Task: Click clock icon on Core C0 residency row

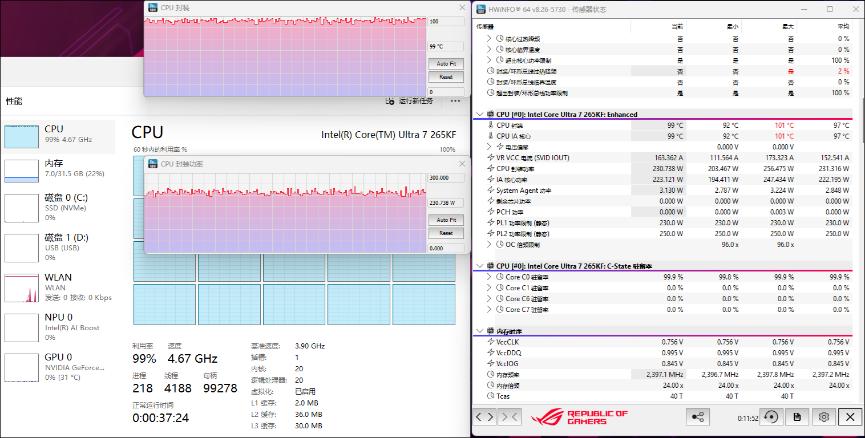Action: [x=500, y=277]
